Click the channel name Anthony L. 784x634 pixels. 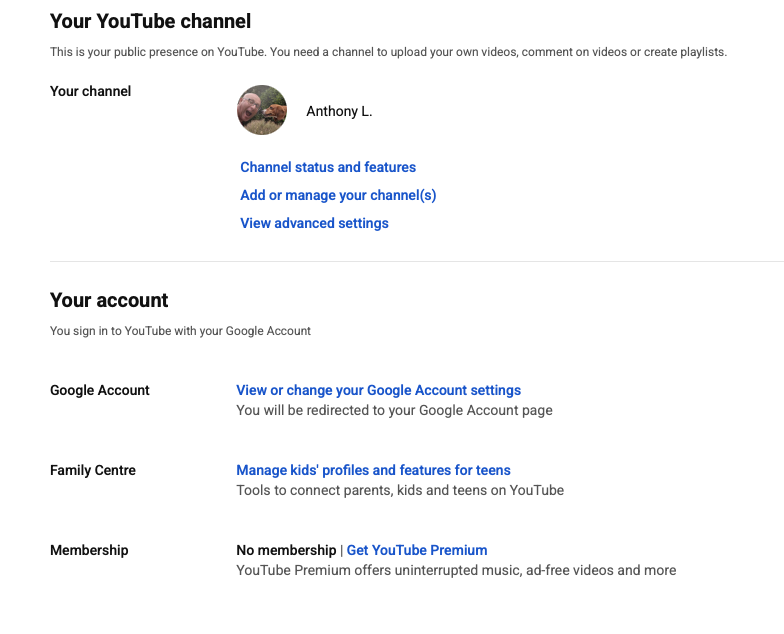click(x=339, y=111)
